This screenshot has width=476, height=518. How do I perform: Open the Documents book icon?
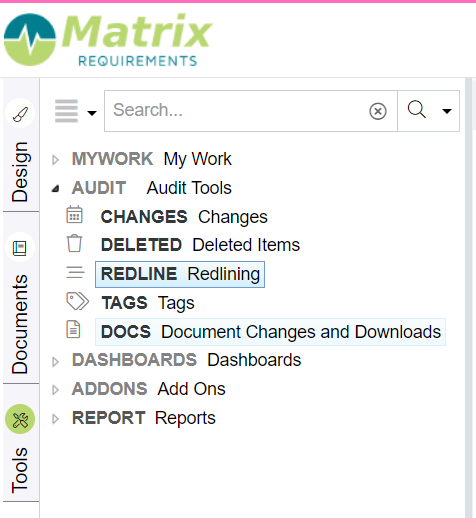[x=20, y=248]
